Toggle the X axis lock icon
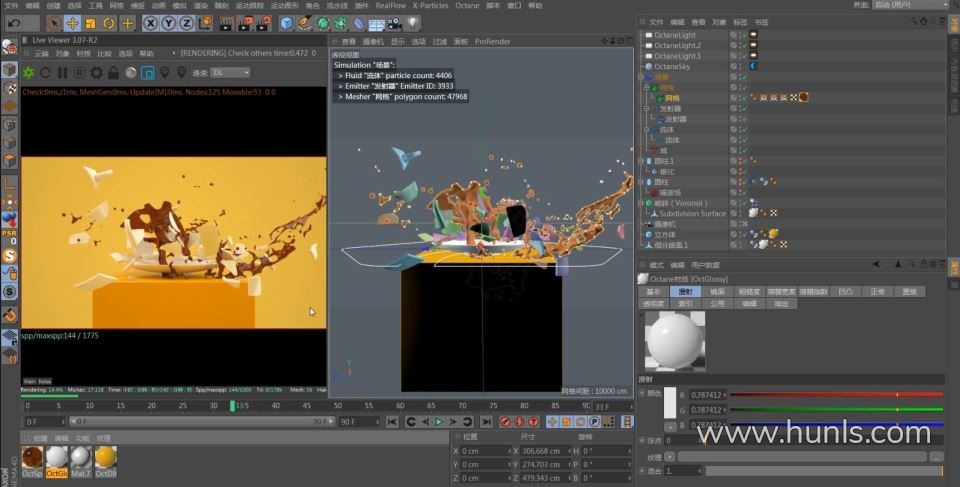 (150, 22)
